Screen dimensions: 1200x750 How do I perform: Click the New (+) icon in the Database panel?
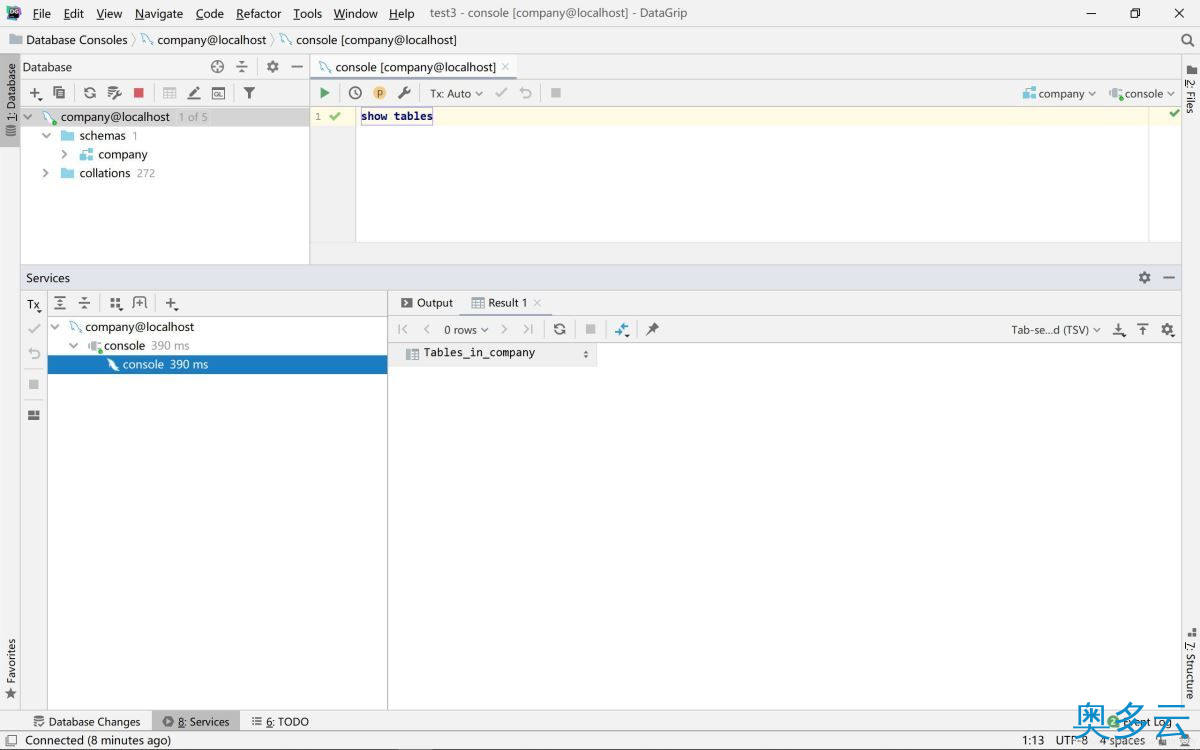point(35,93)
